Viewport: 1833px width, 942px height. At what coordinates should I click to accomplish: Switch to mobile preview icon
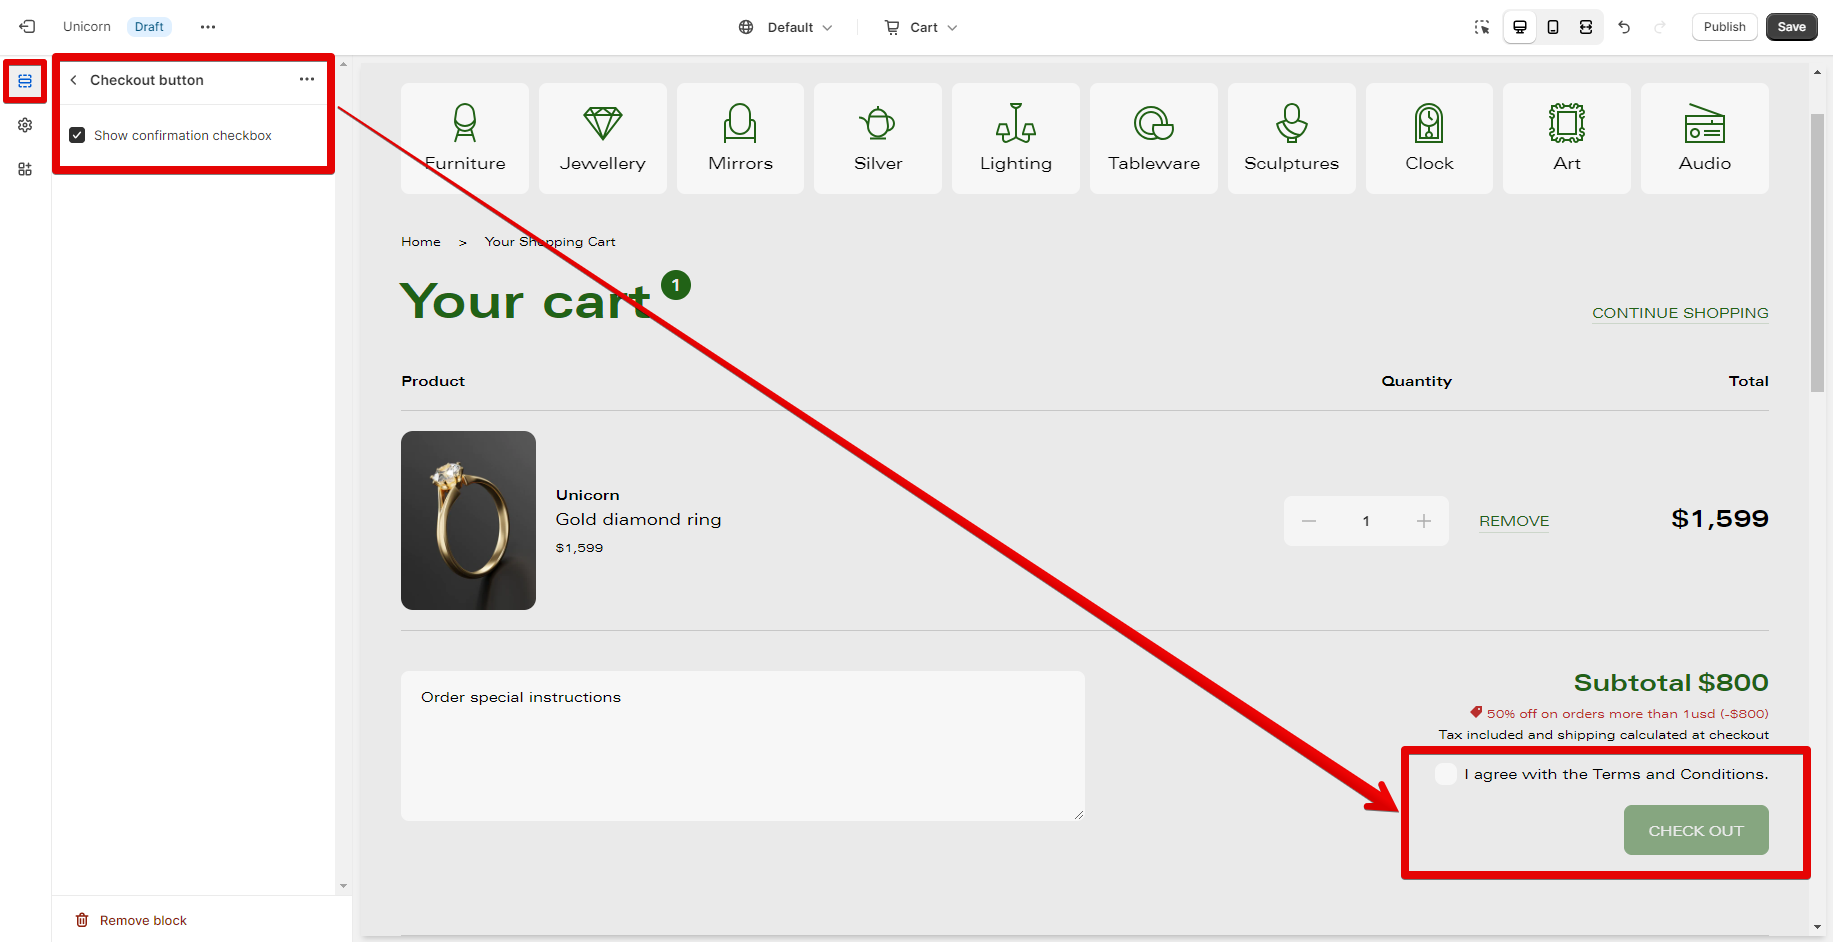[x=1553, y=27]
